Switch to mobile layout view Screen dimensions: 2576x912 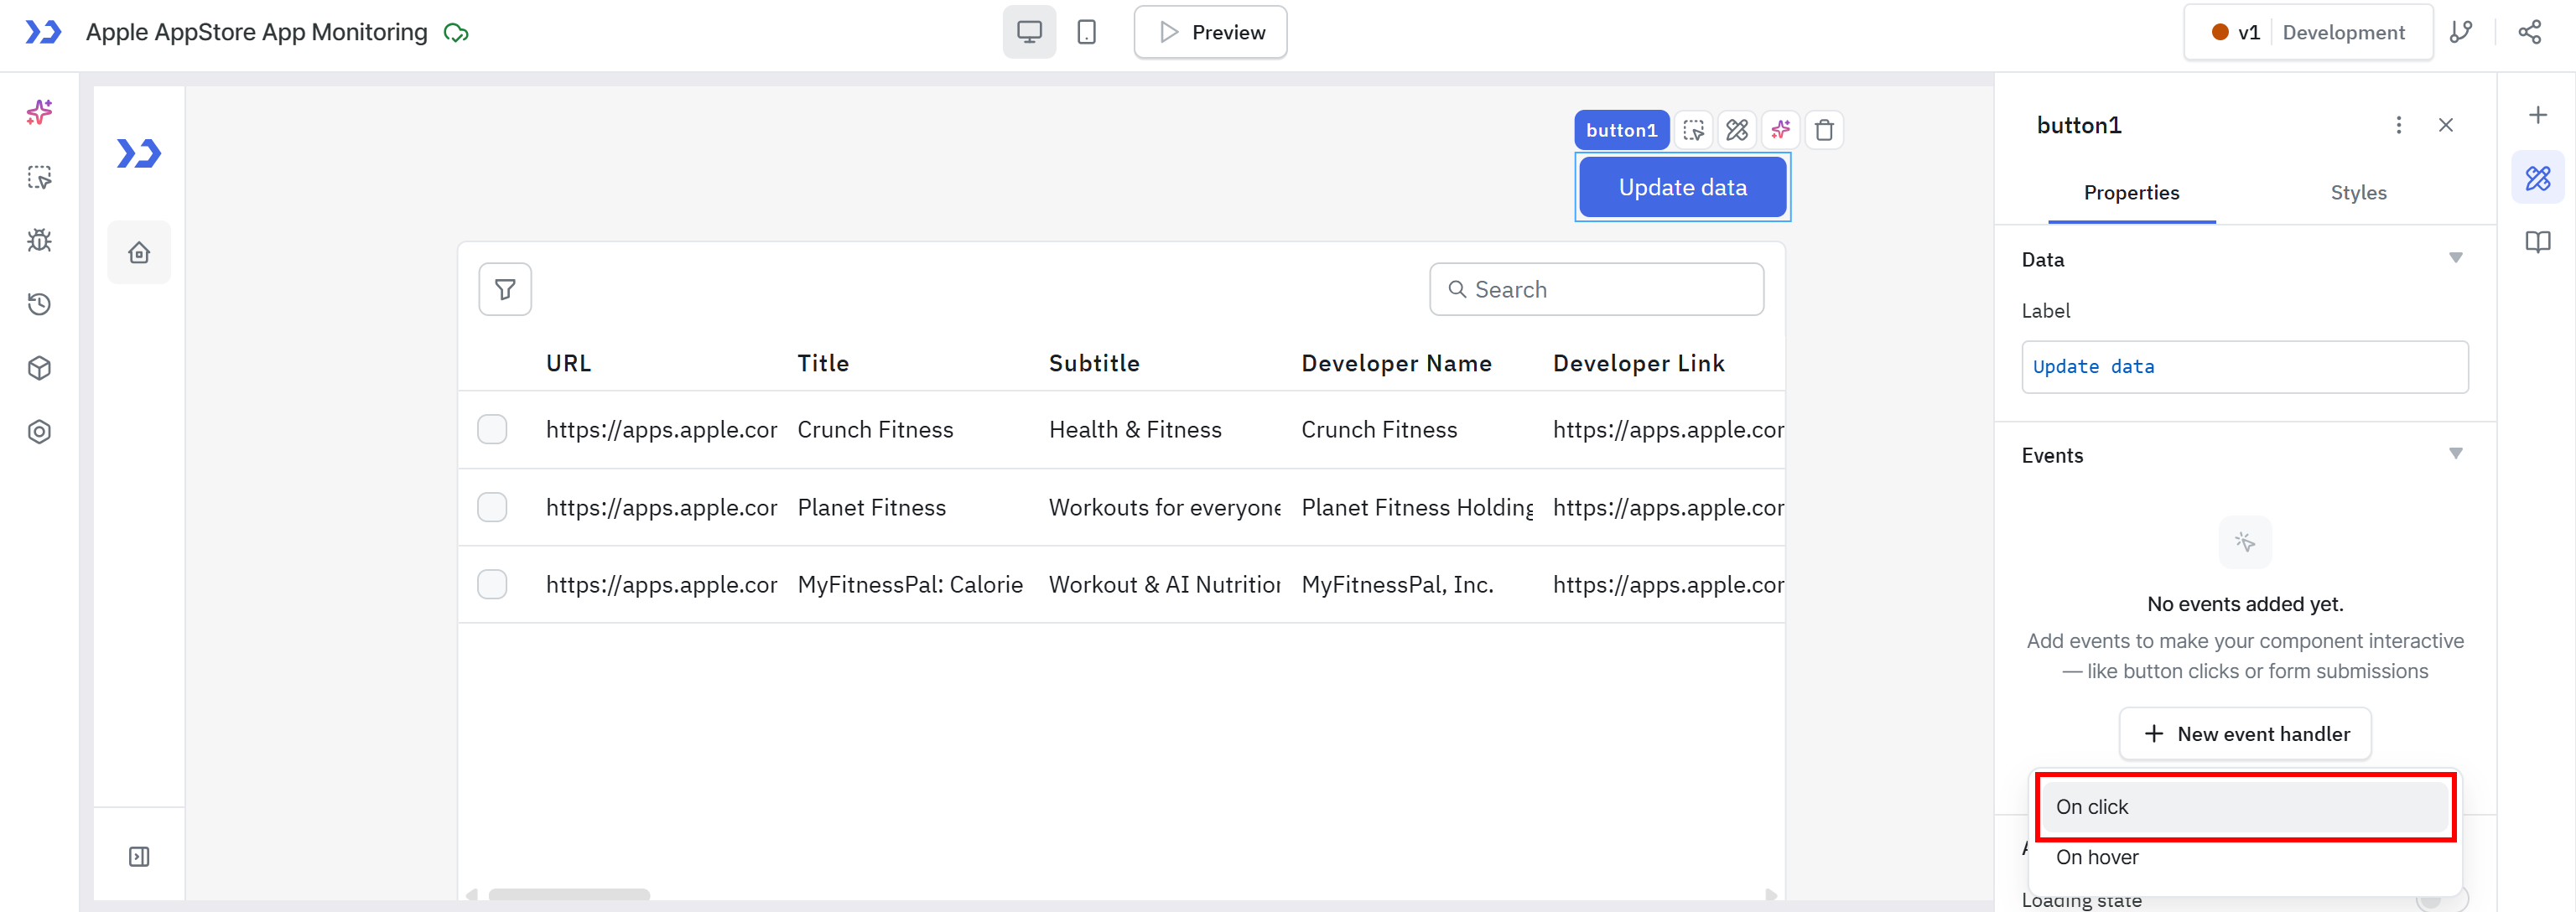click(1087, 32)
